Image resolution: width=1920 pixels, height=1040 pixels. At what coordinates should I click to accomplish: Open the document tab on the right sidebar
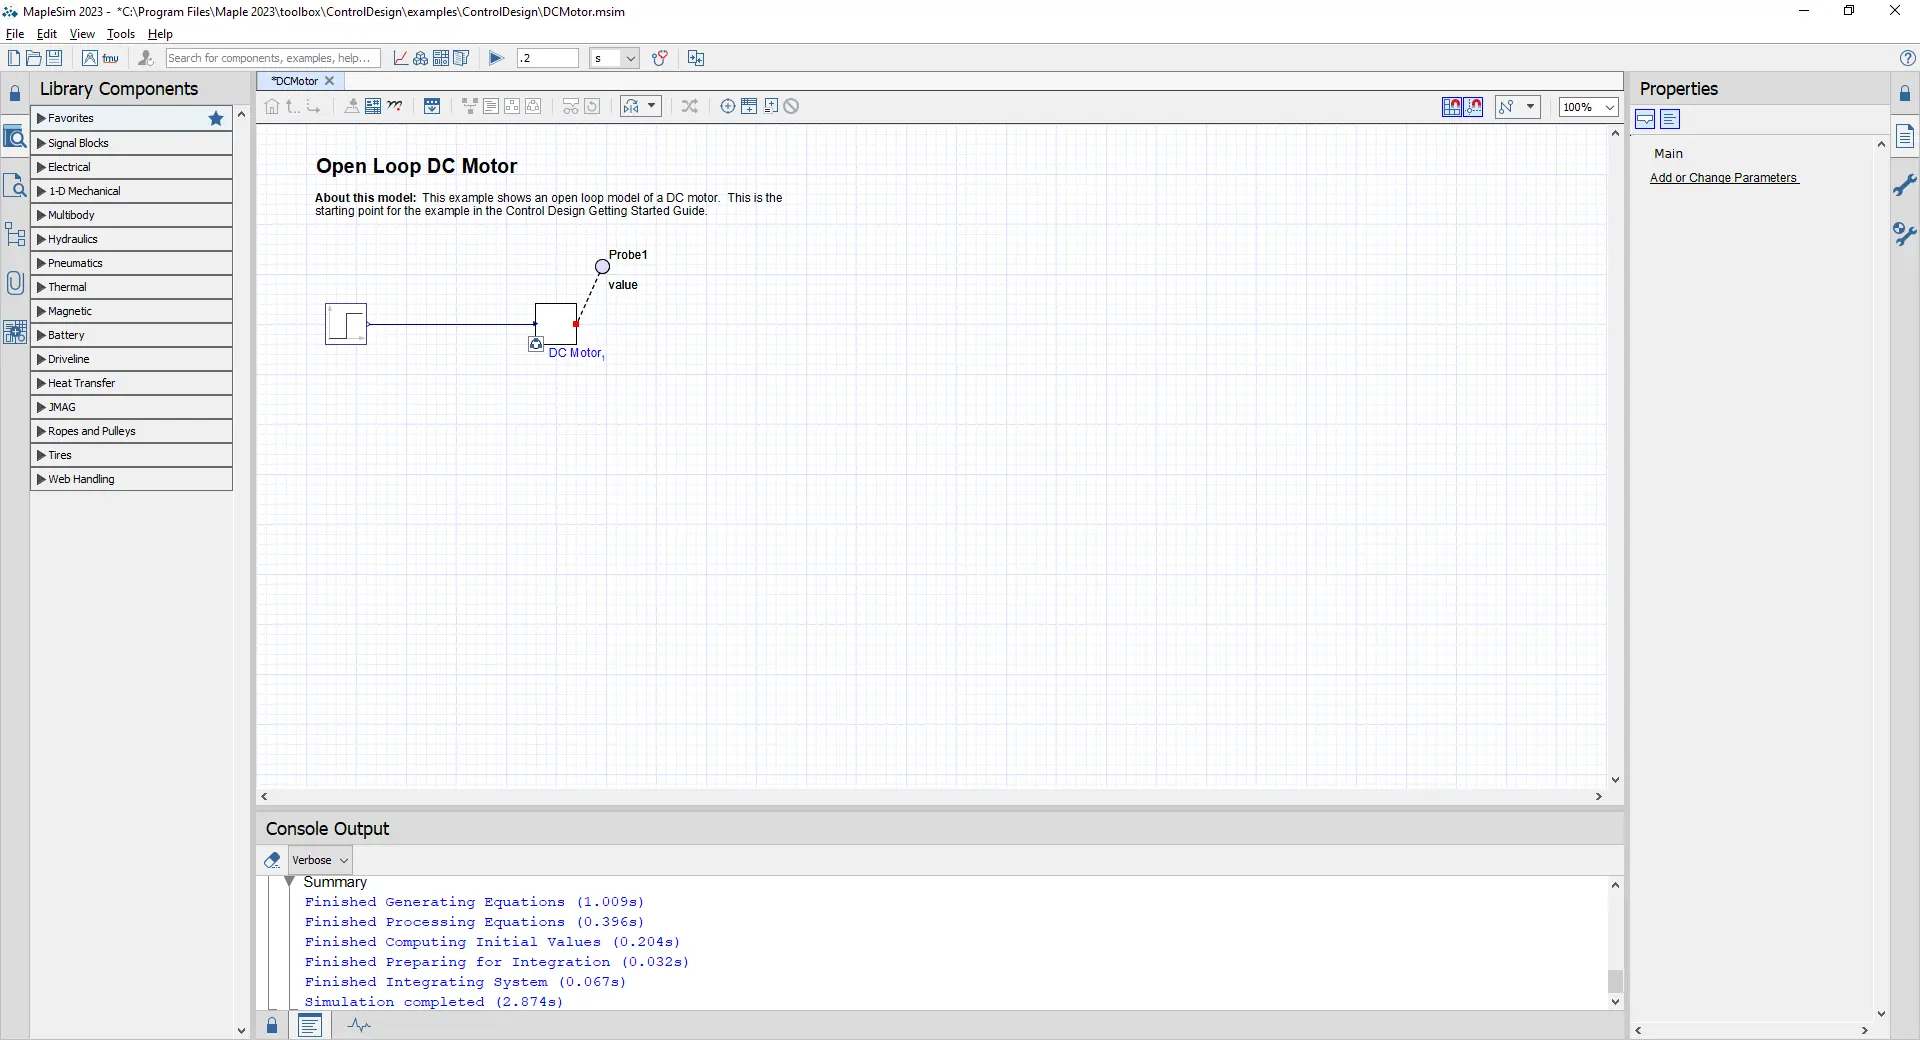coord(1905,136)
